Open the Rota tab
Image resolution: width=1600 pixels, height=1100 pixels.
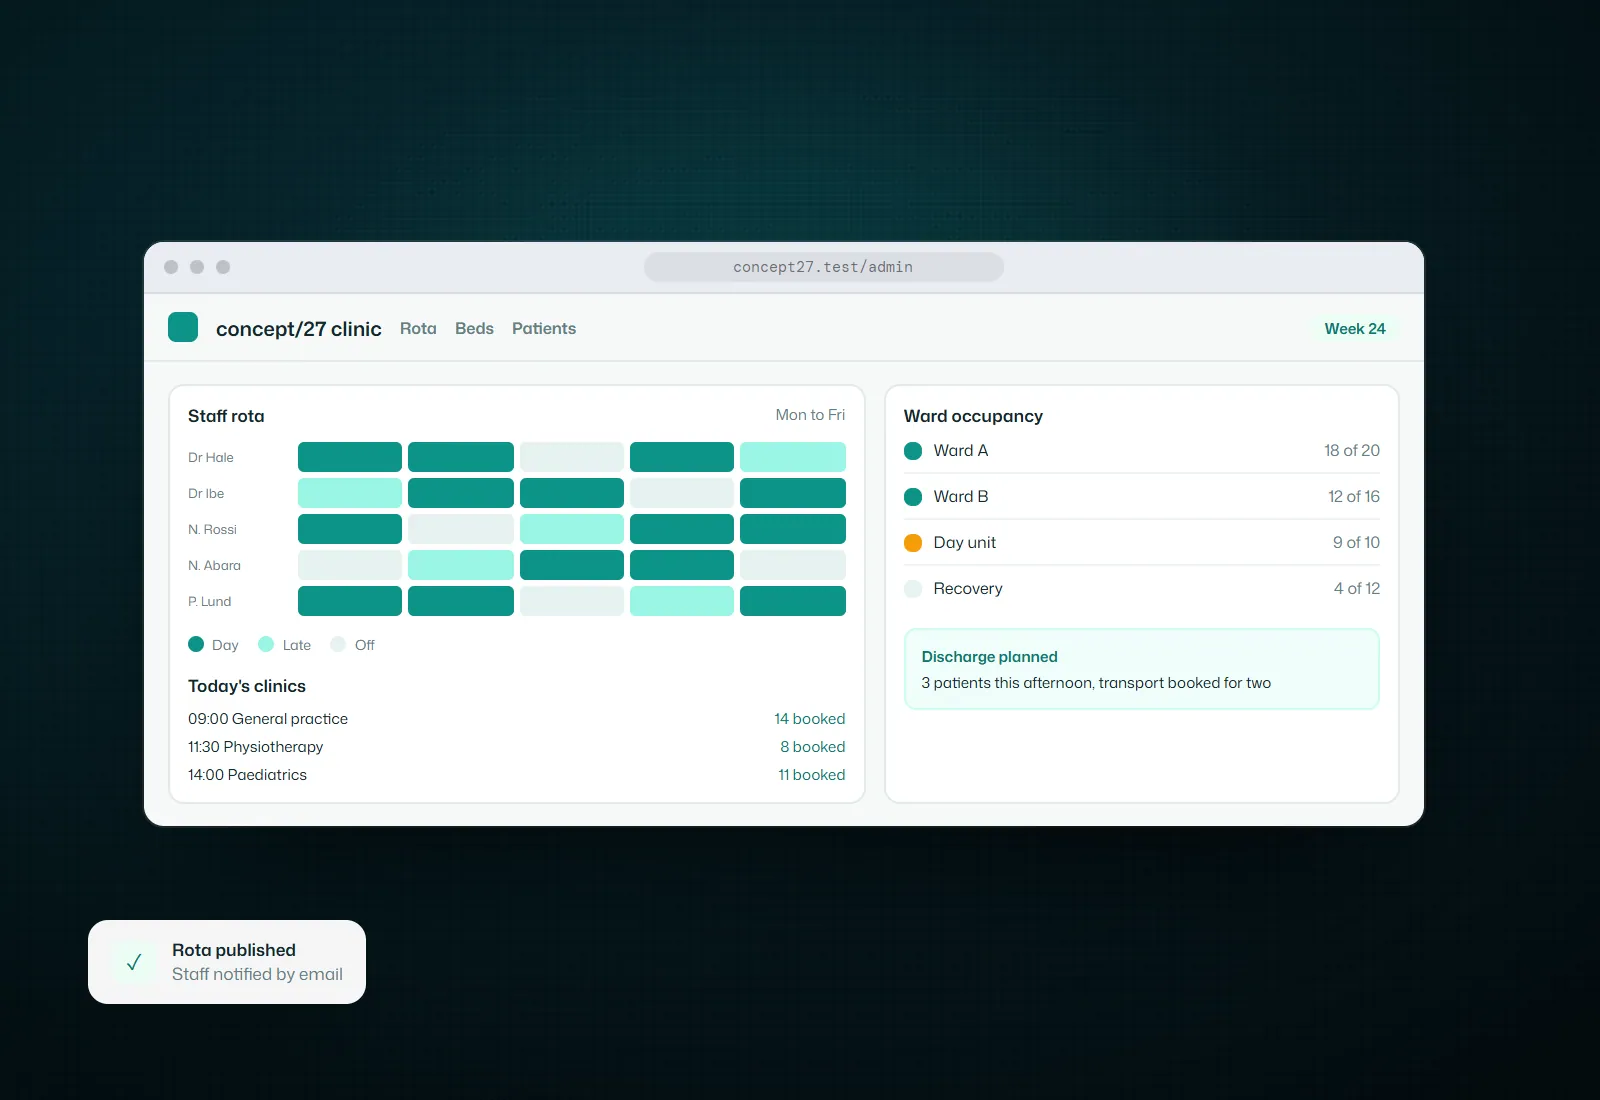point(418,328)
